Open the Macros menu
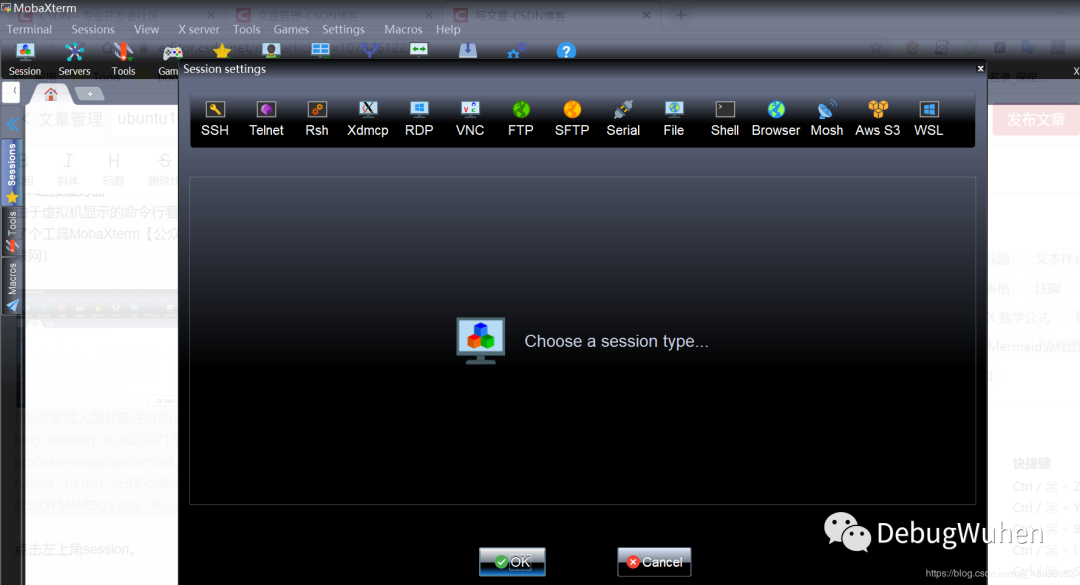Image resolution: width=1080 pixels, height=585 pixels. [403, 30]
